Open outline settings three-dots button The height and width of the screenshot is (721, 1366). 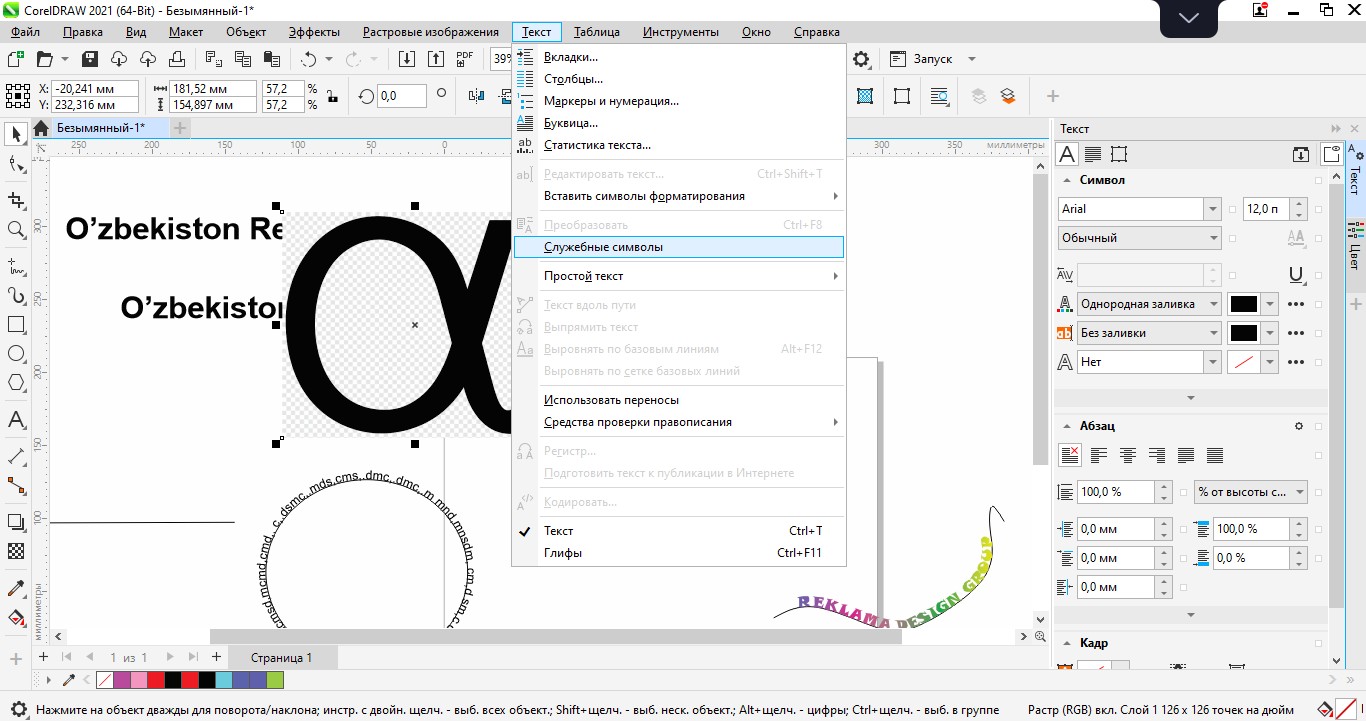tap(1297, 362)
